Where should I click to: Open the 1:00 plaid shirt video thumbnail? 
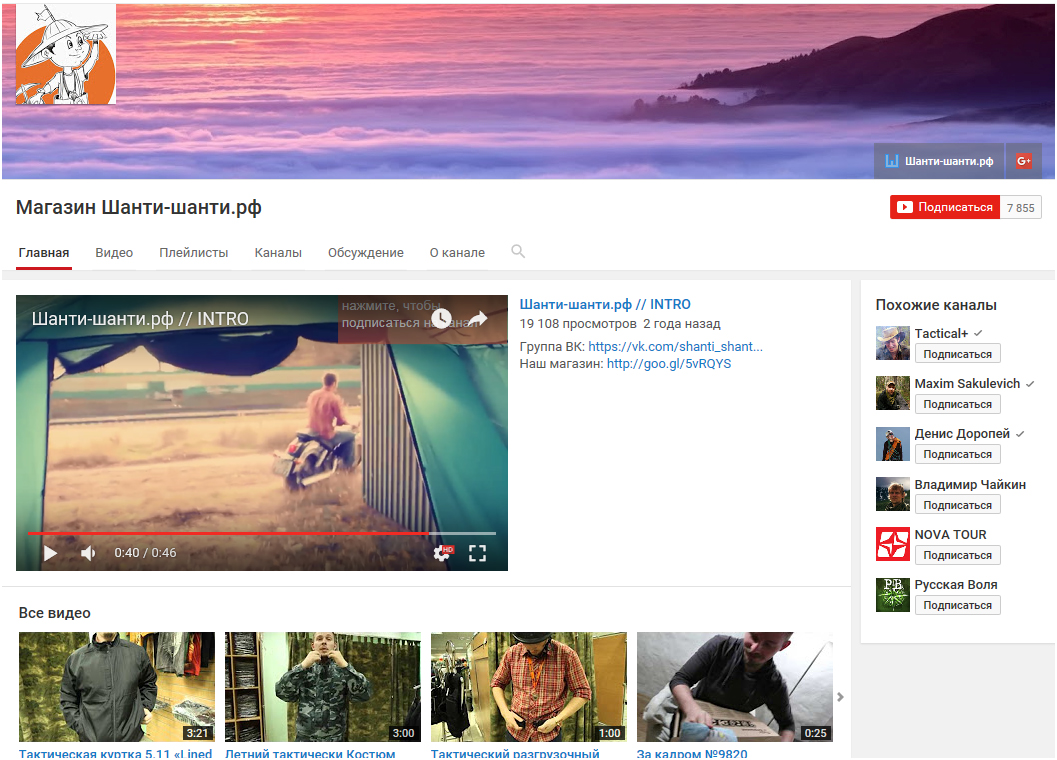529,687
